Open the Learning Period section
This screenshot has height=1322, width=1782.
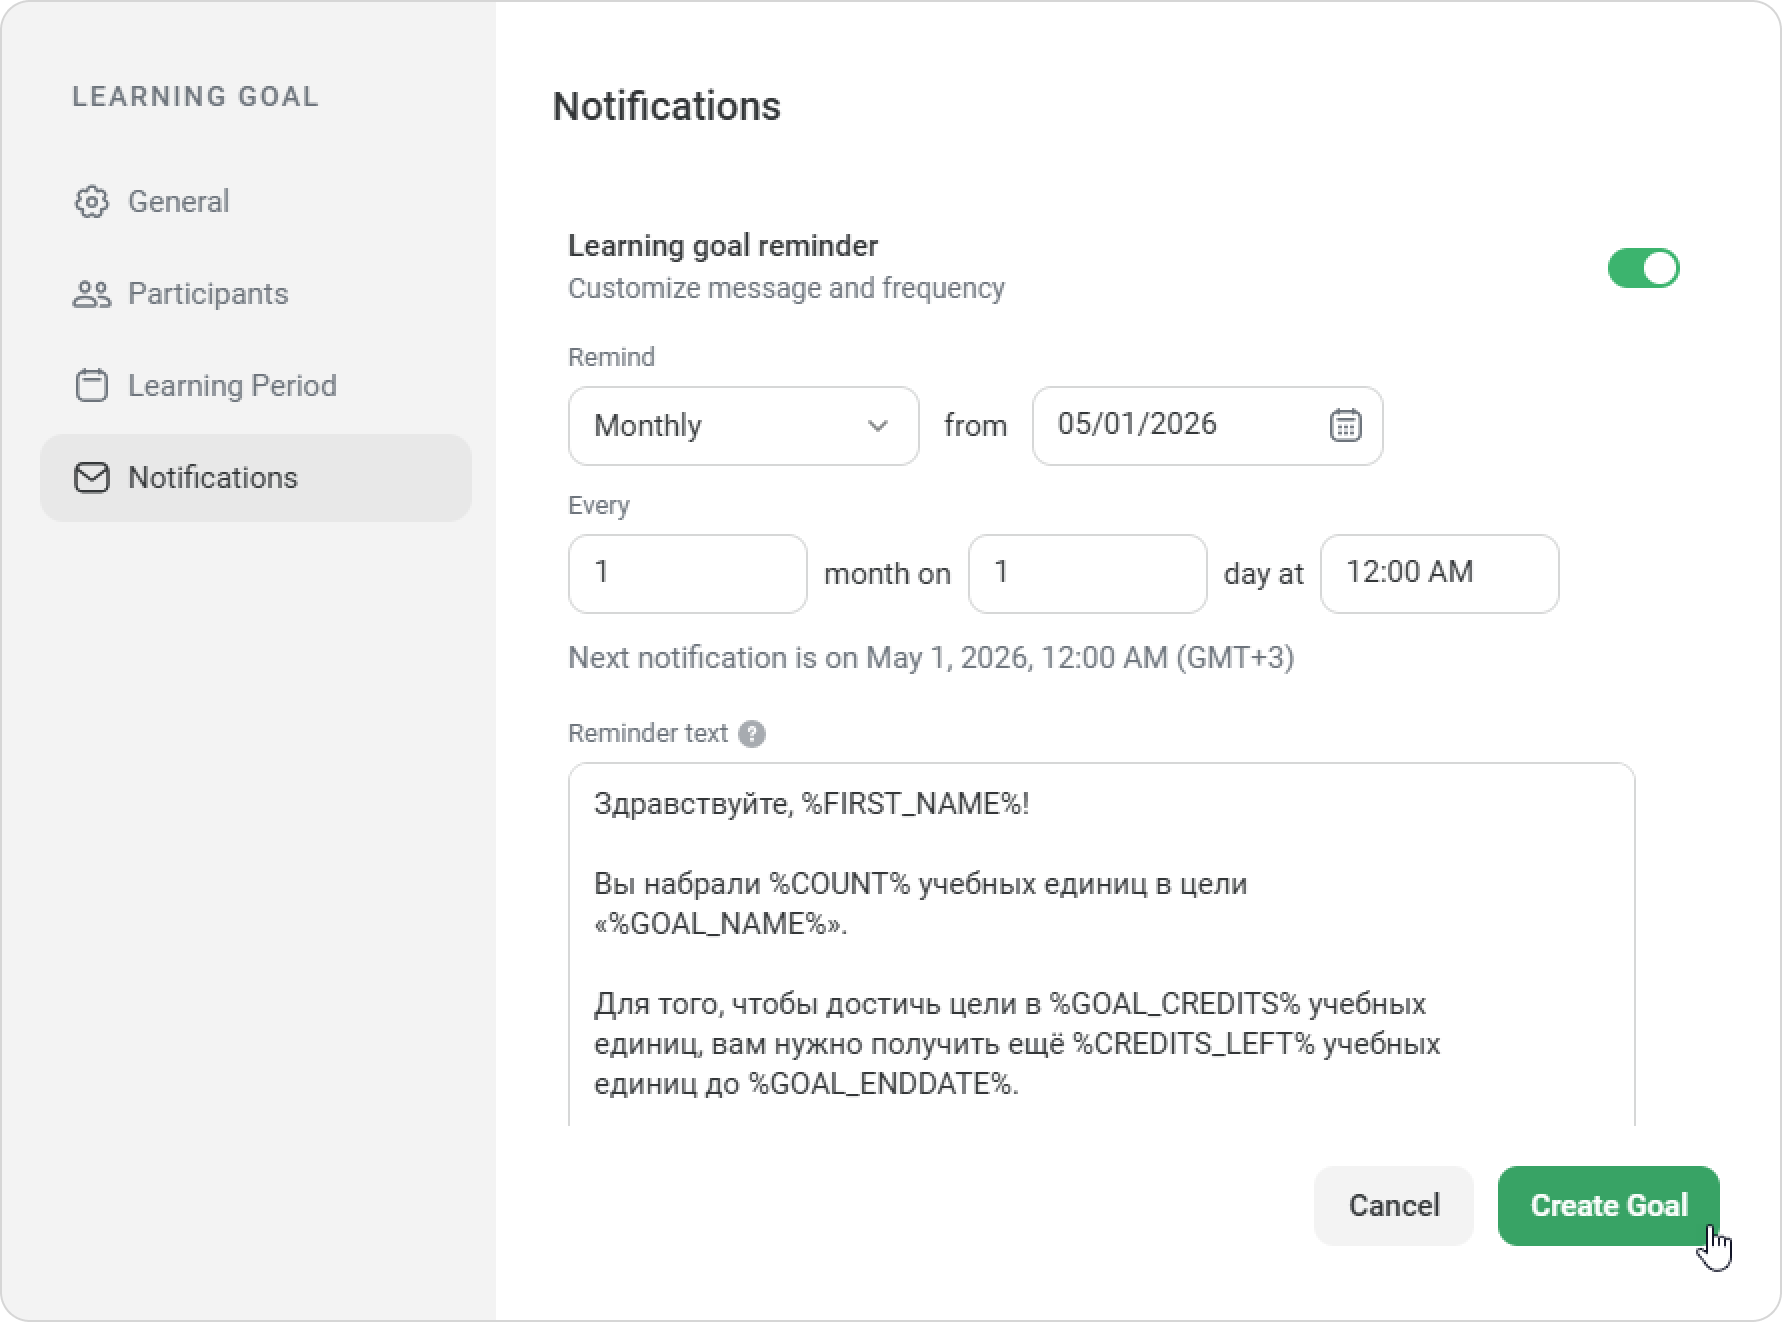tap(232, 386)
